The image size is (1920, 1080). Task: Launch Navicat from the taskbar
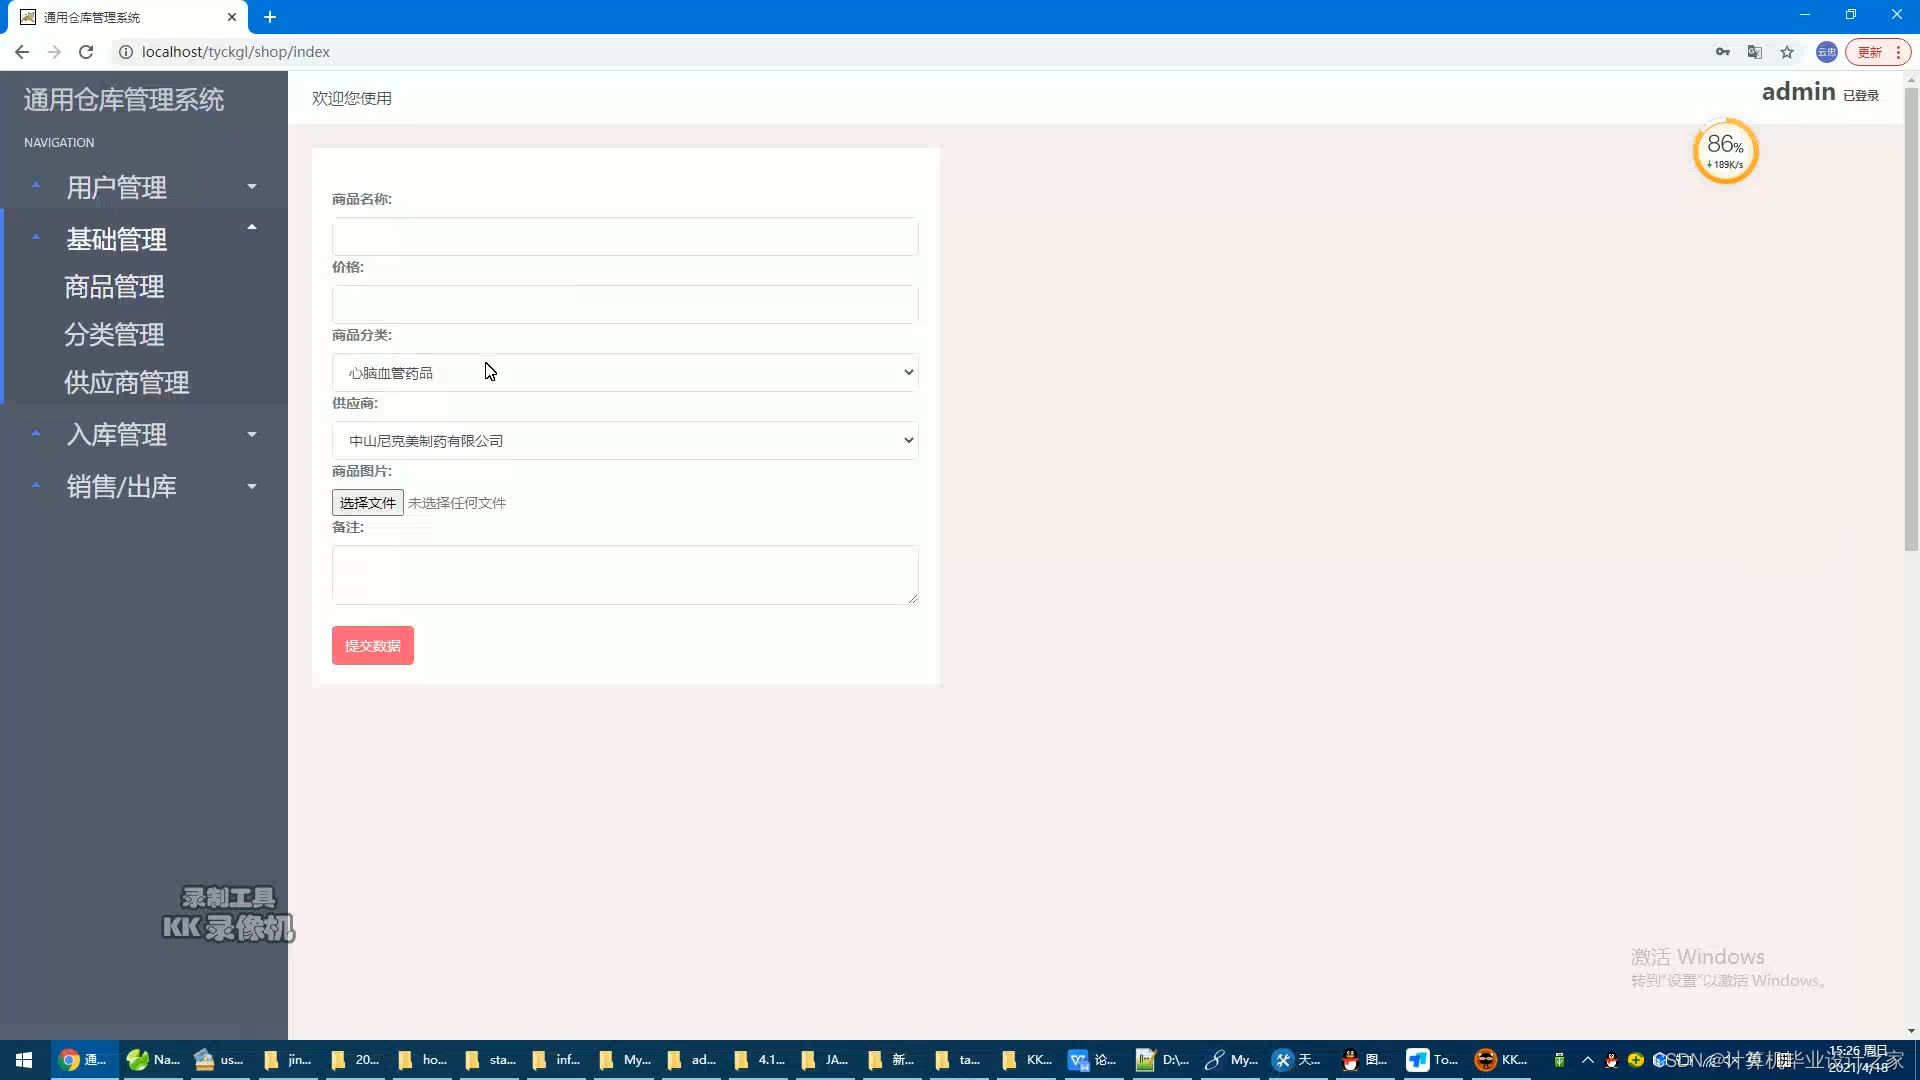(x=137, y=1060)
